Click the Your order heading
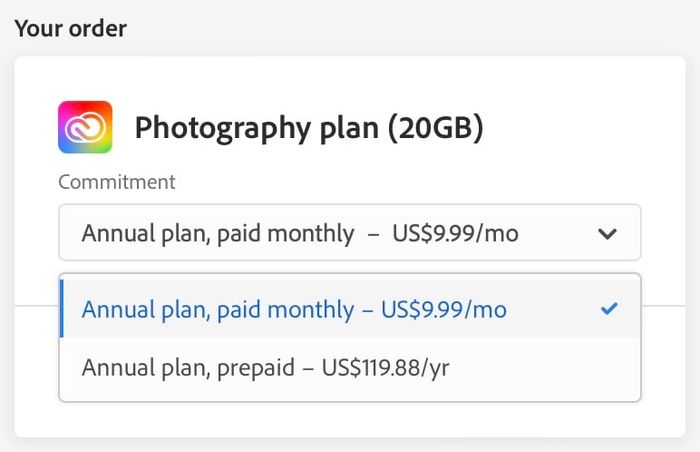 71,29
